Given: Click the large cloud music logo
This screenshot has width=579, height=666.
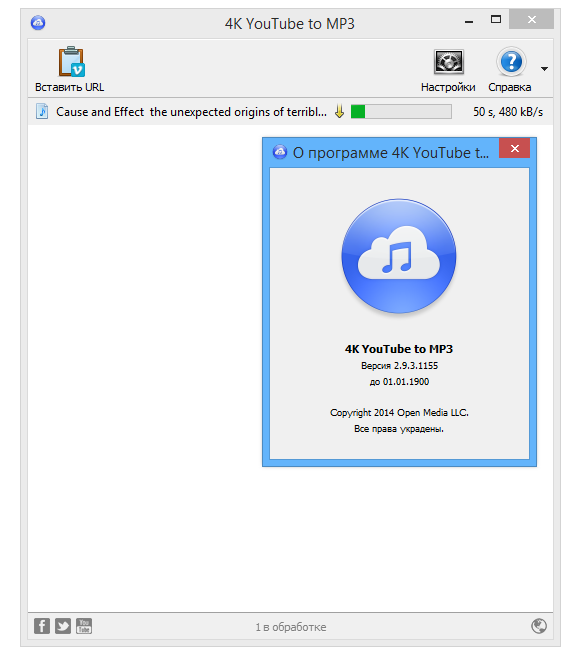Looking at the screenshot, I should [x=398, y=256].
